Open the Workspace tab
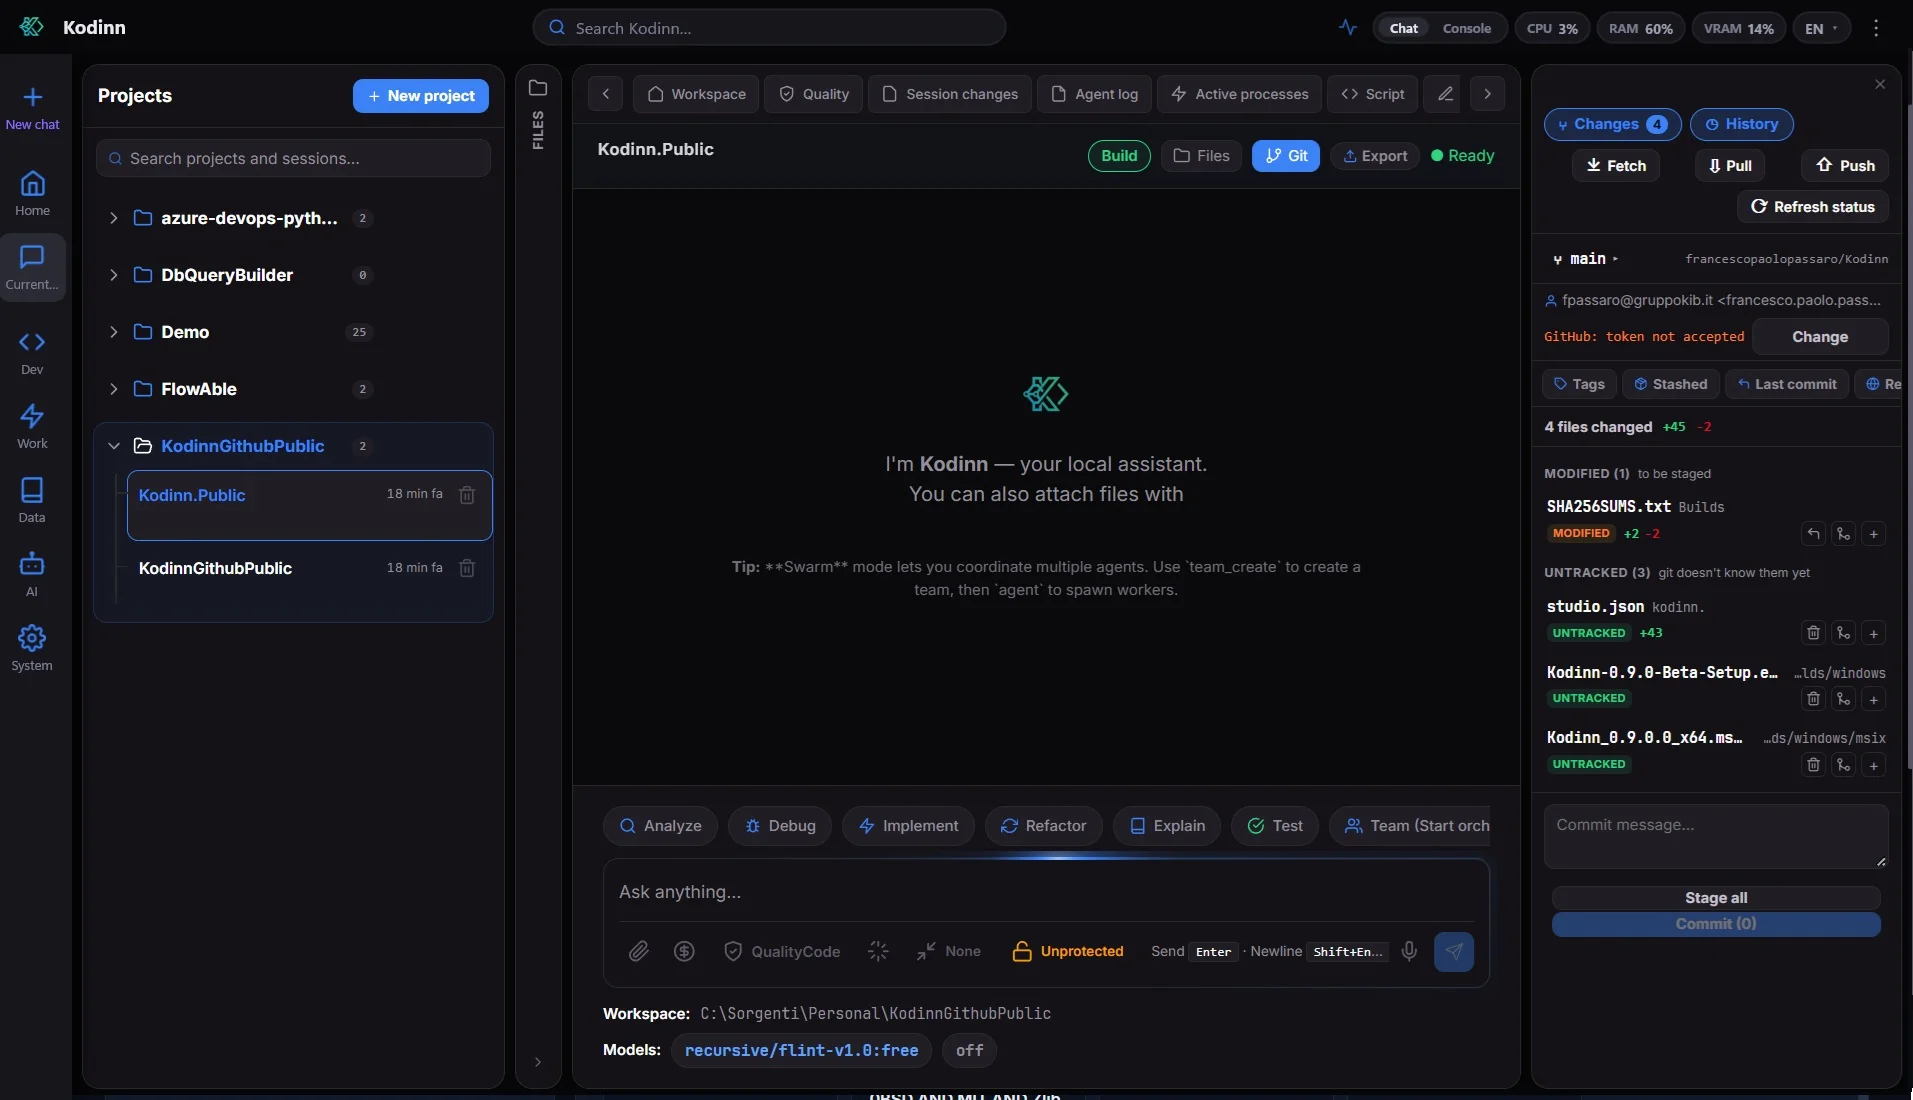 696,94
